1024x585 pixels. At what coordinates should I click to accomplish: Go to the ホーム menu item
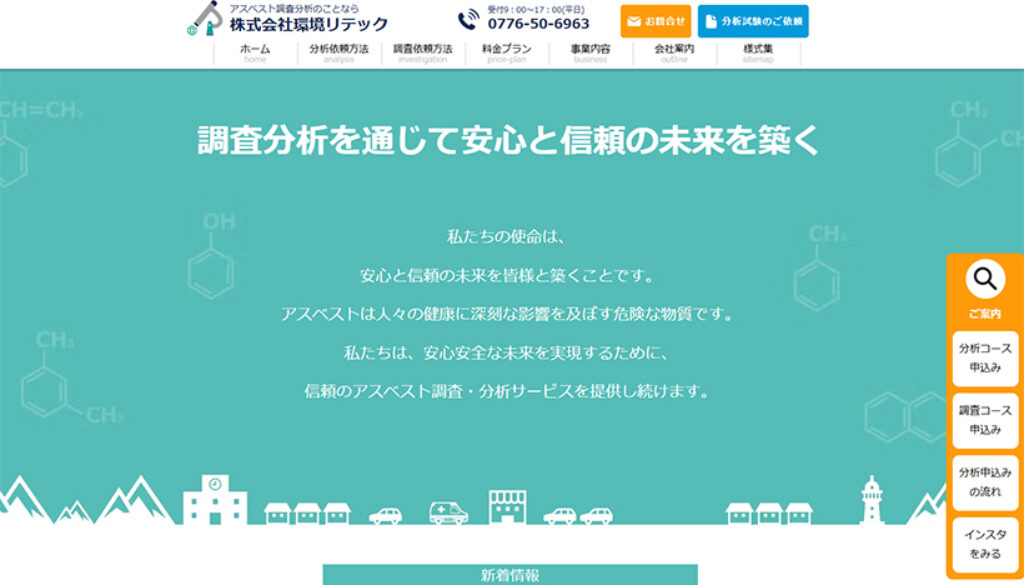click(x=255, y=54)
